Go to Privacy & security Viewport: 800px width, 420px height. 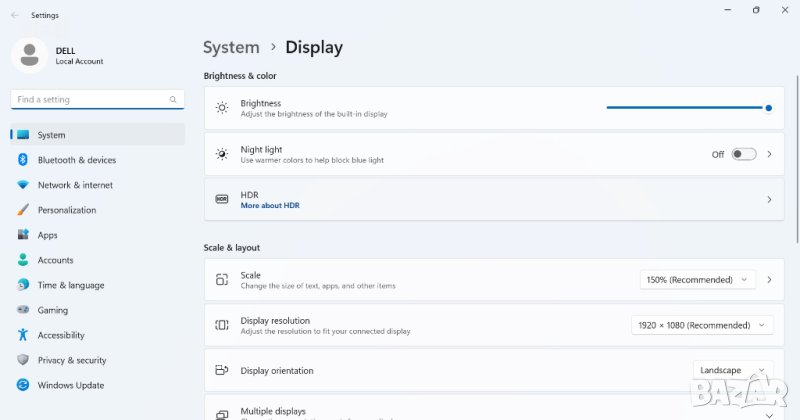tap(71, 360)
